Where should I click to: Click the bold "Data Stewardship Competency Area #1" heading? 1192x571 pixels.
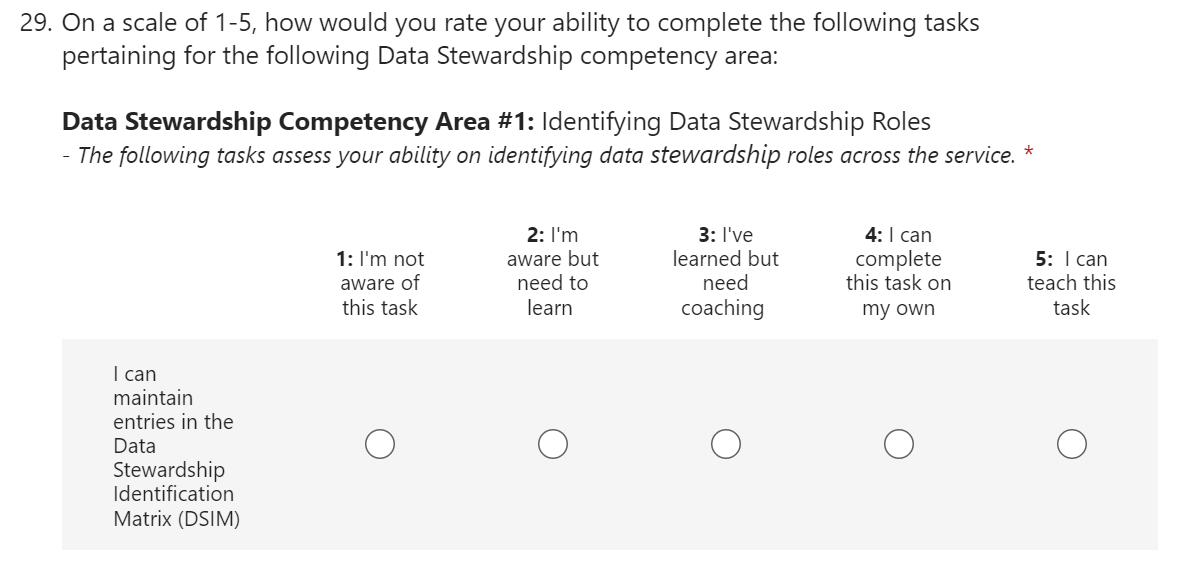click(x=298, y=122)
